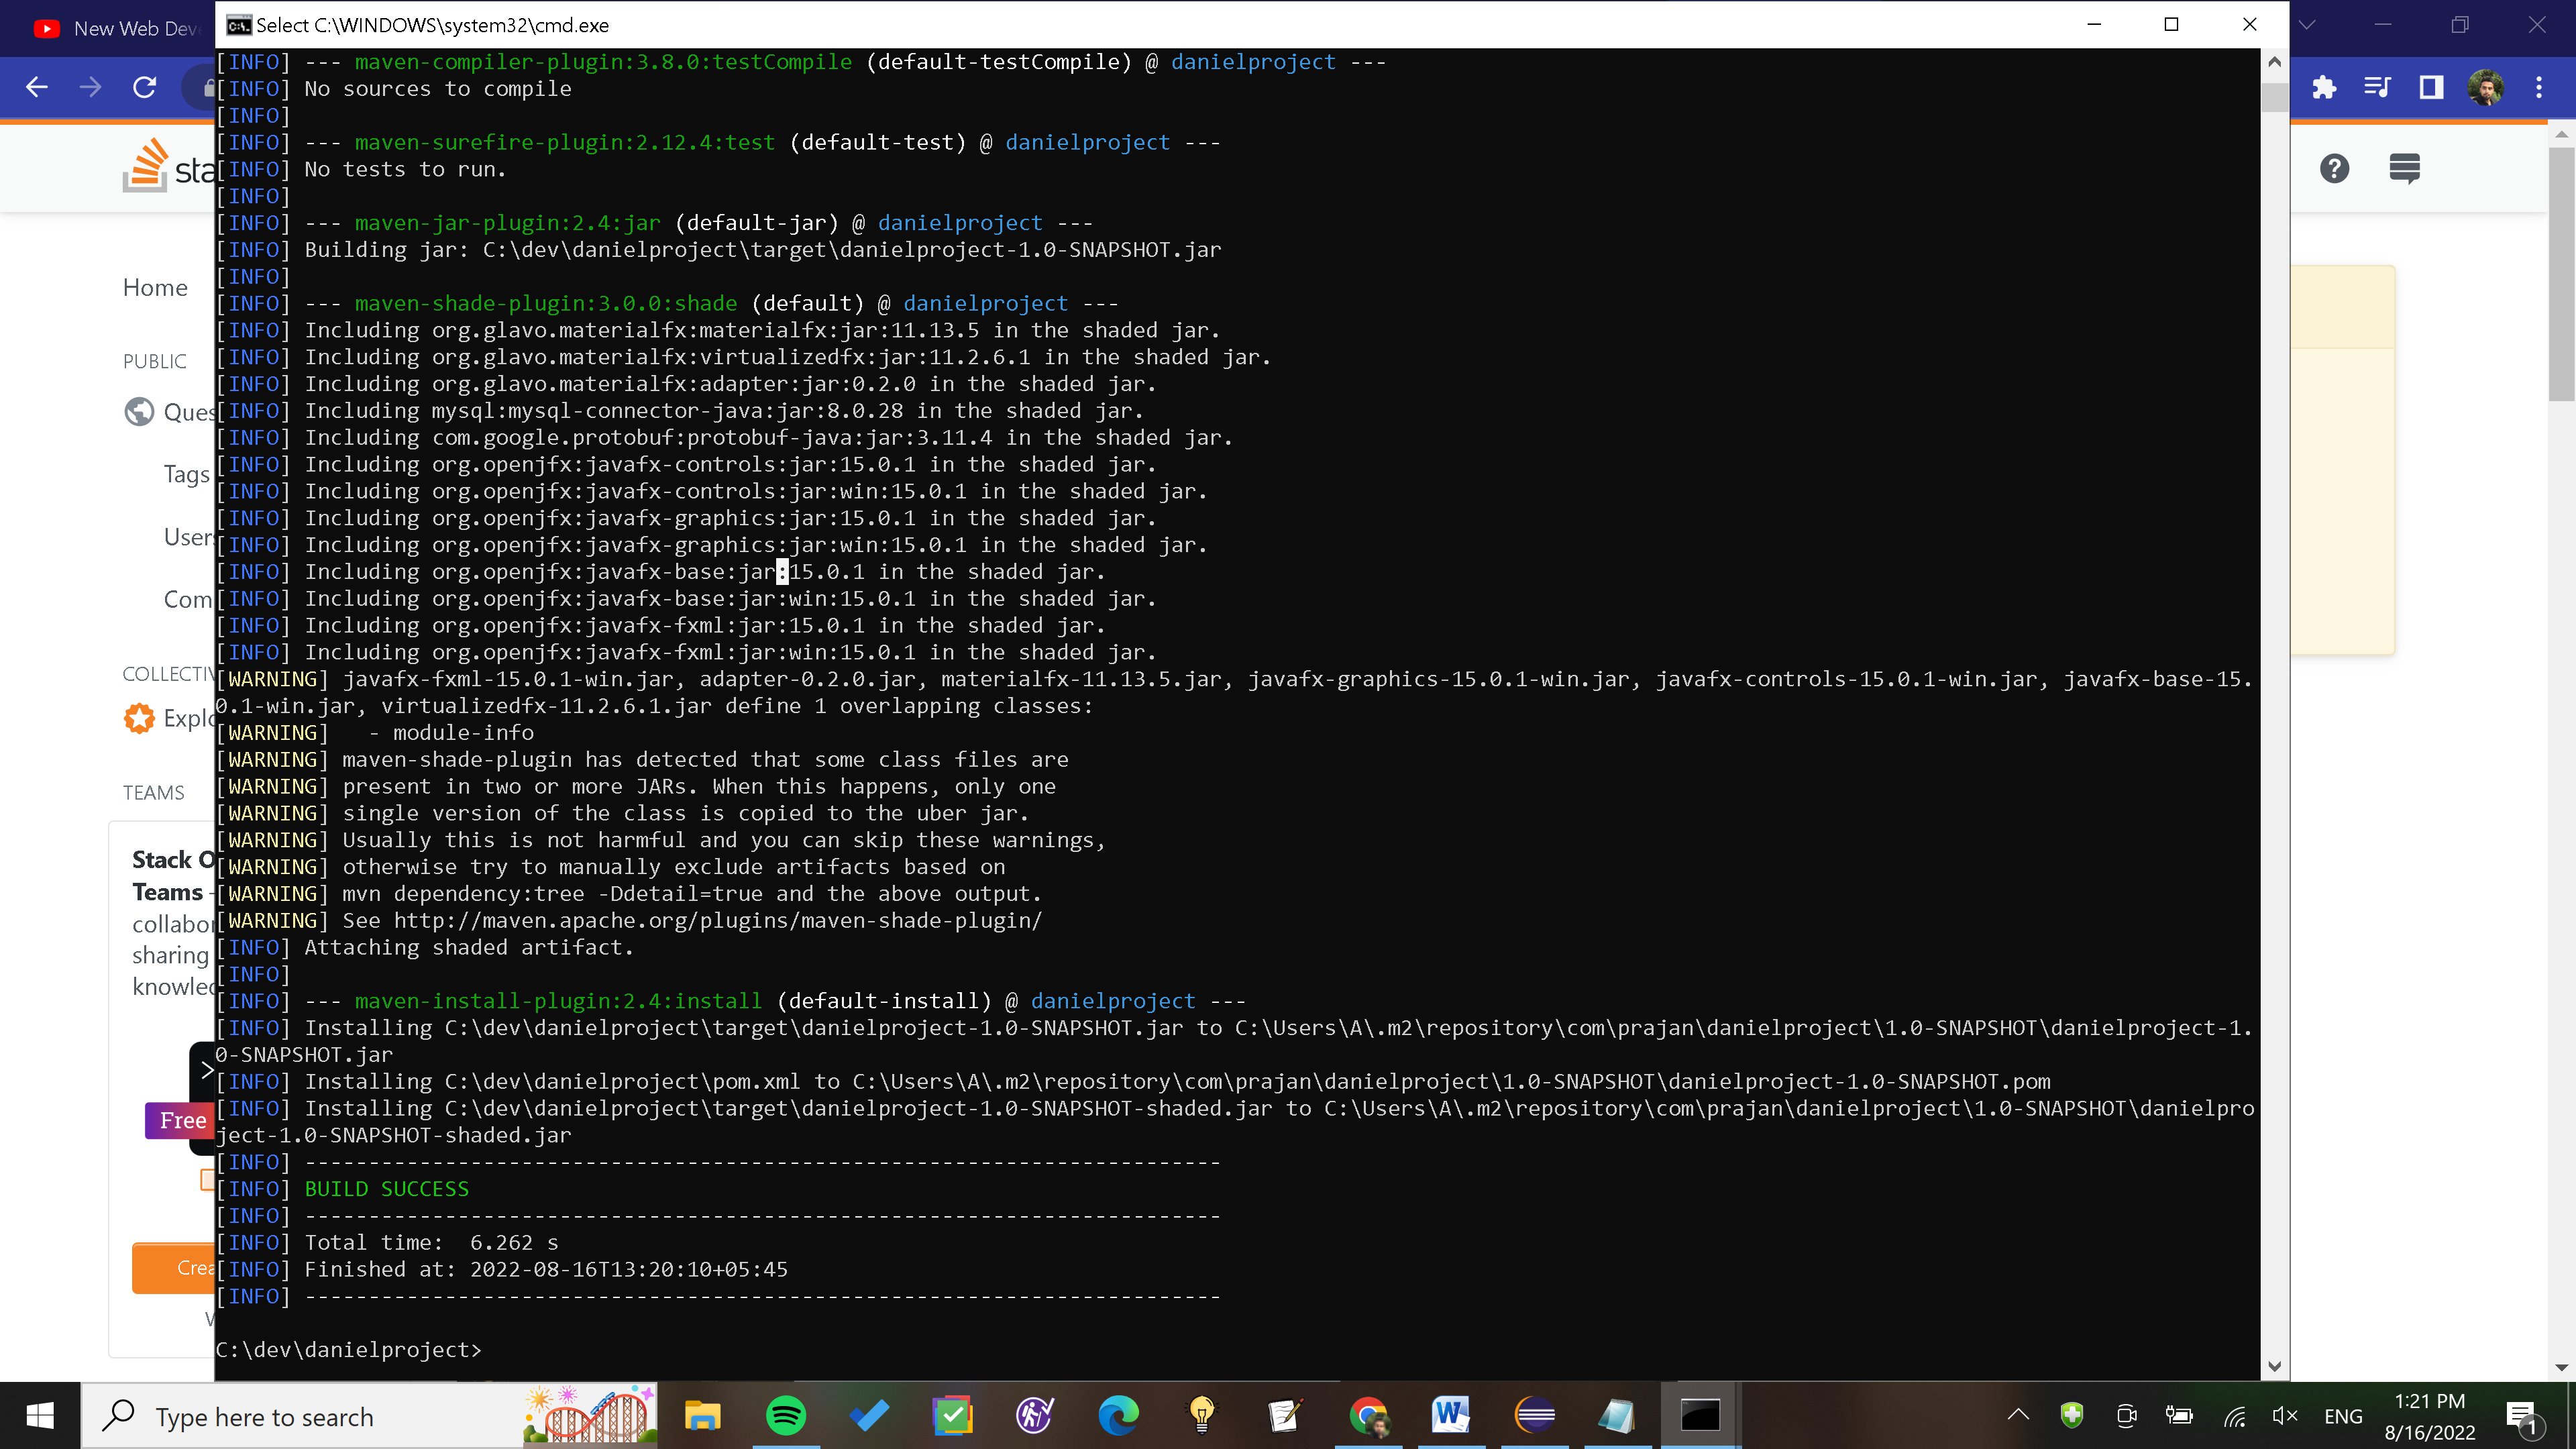2576x1449 pixels.
Task: Click Home link in sidebar
Action: click(155, 288)
